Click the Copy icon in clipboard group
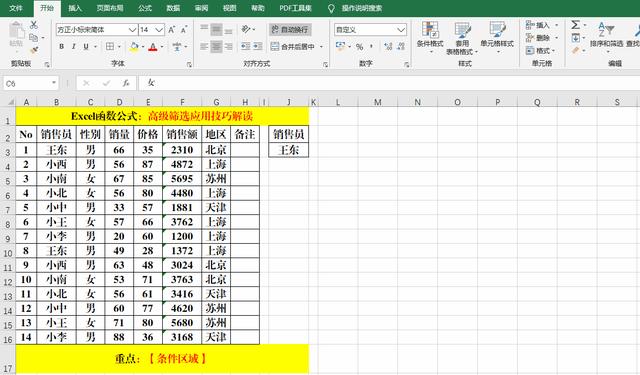The image size is (640, 375). [x=34, y=38]
